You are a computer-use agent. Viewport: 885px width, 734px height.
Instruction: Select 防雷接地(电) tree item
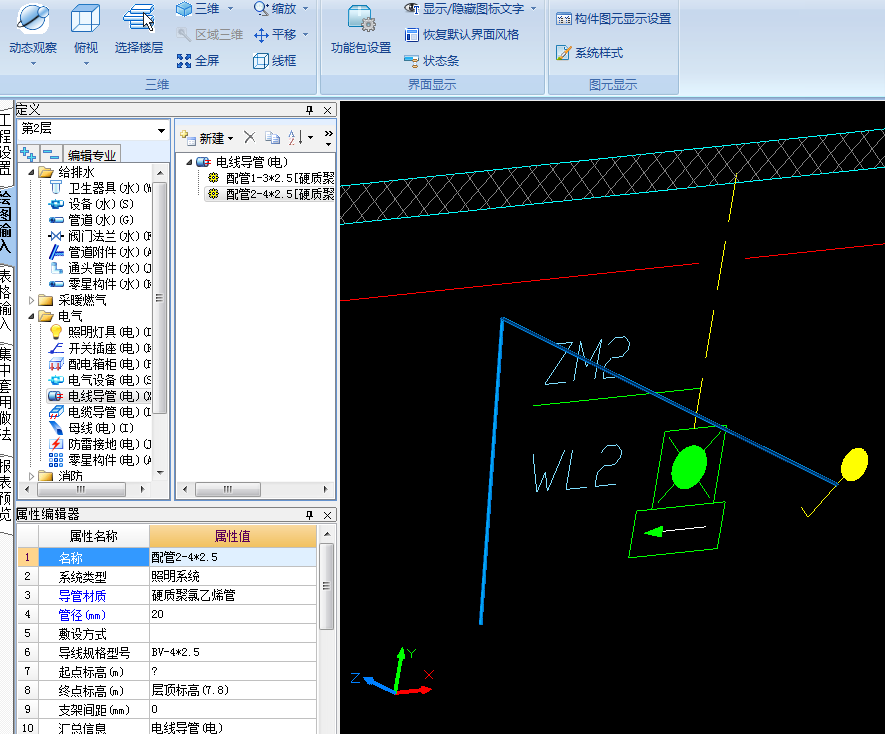coord(100,444)
